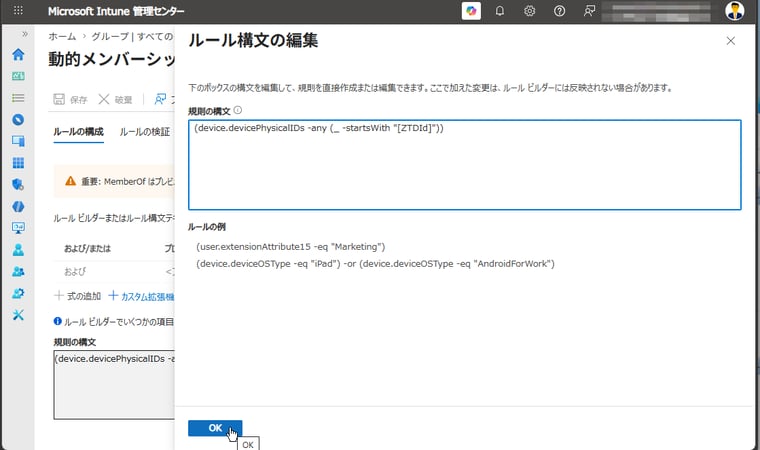
Task: Open Users icon in sidebar
Action: coord(18,250)
